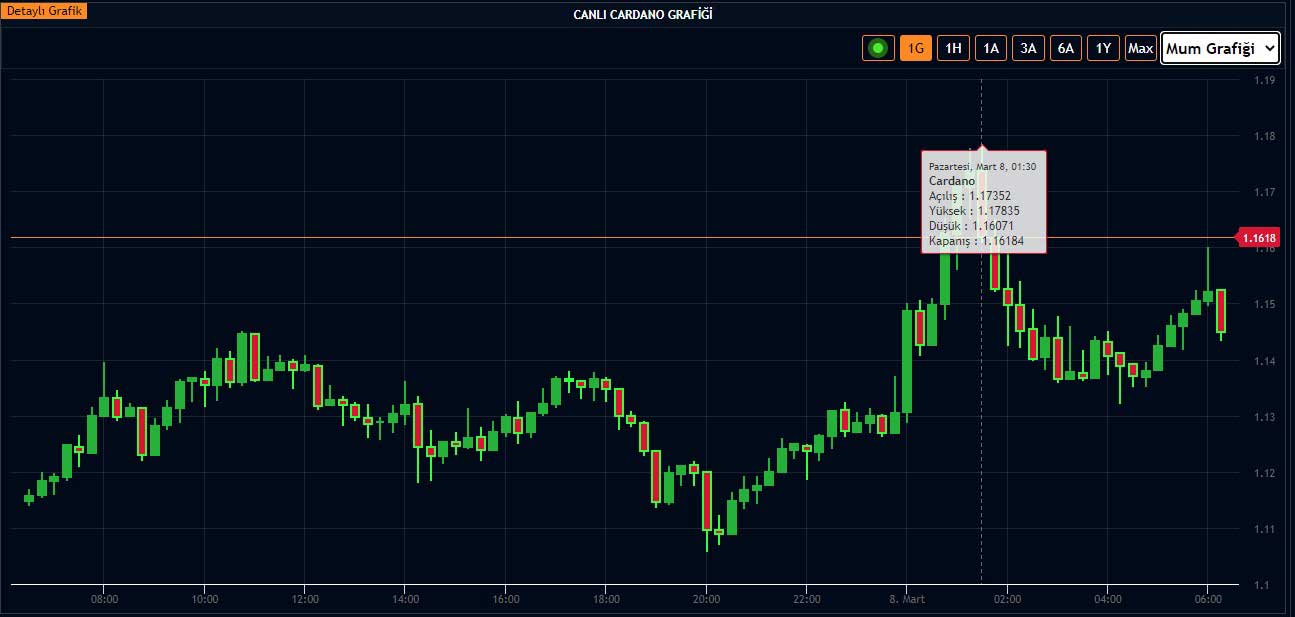
Task: Click the 16:00 time axis label
Action: coord(506,599)
